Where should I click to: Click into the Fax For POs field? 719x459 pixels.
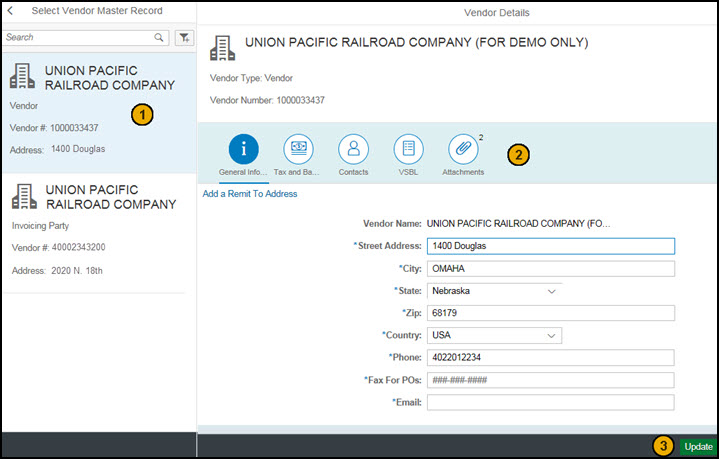551,380
